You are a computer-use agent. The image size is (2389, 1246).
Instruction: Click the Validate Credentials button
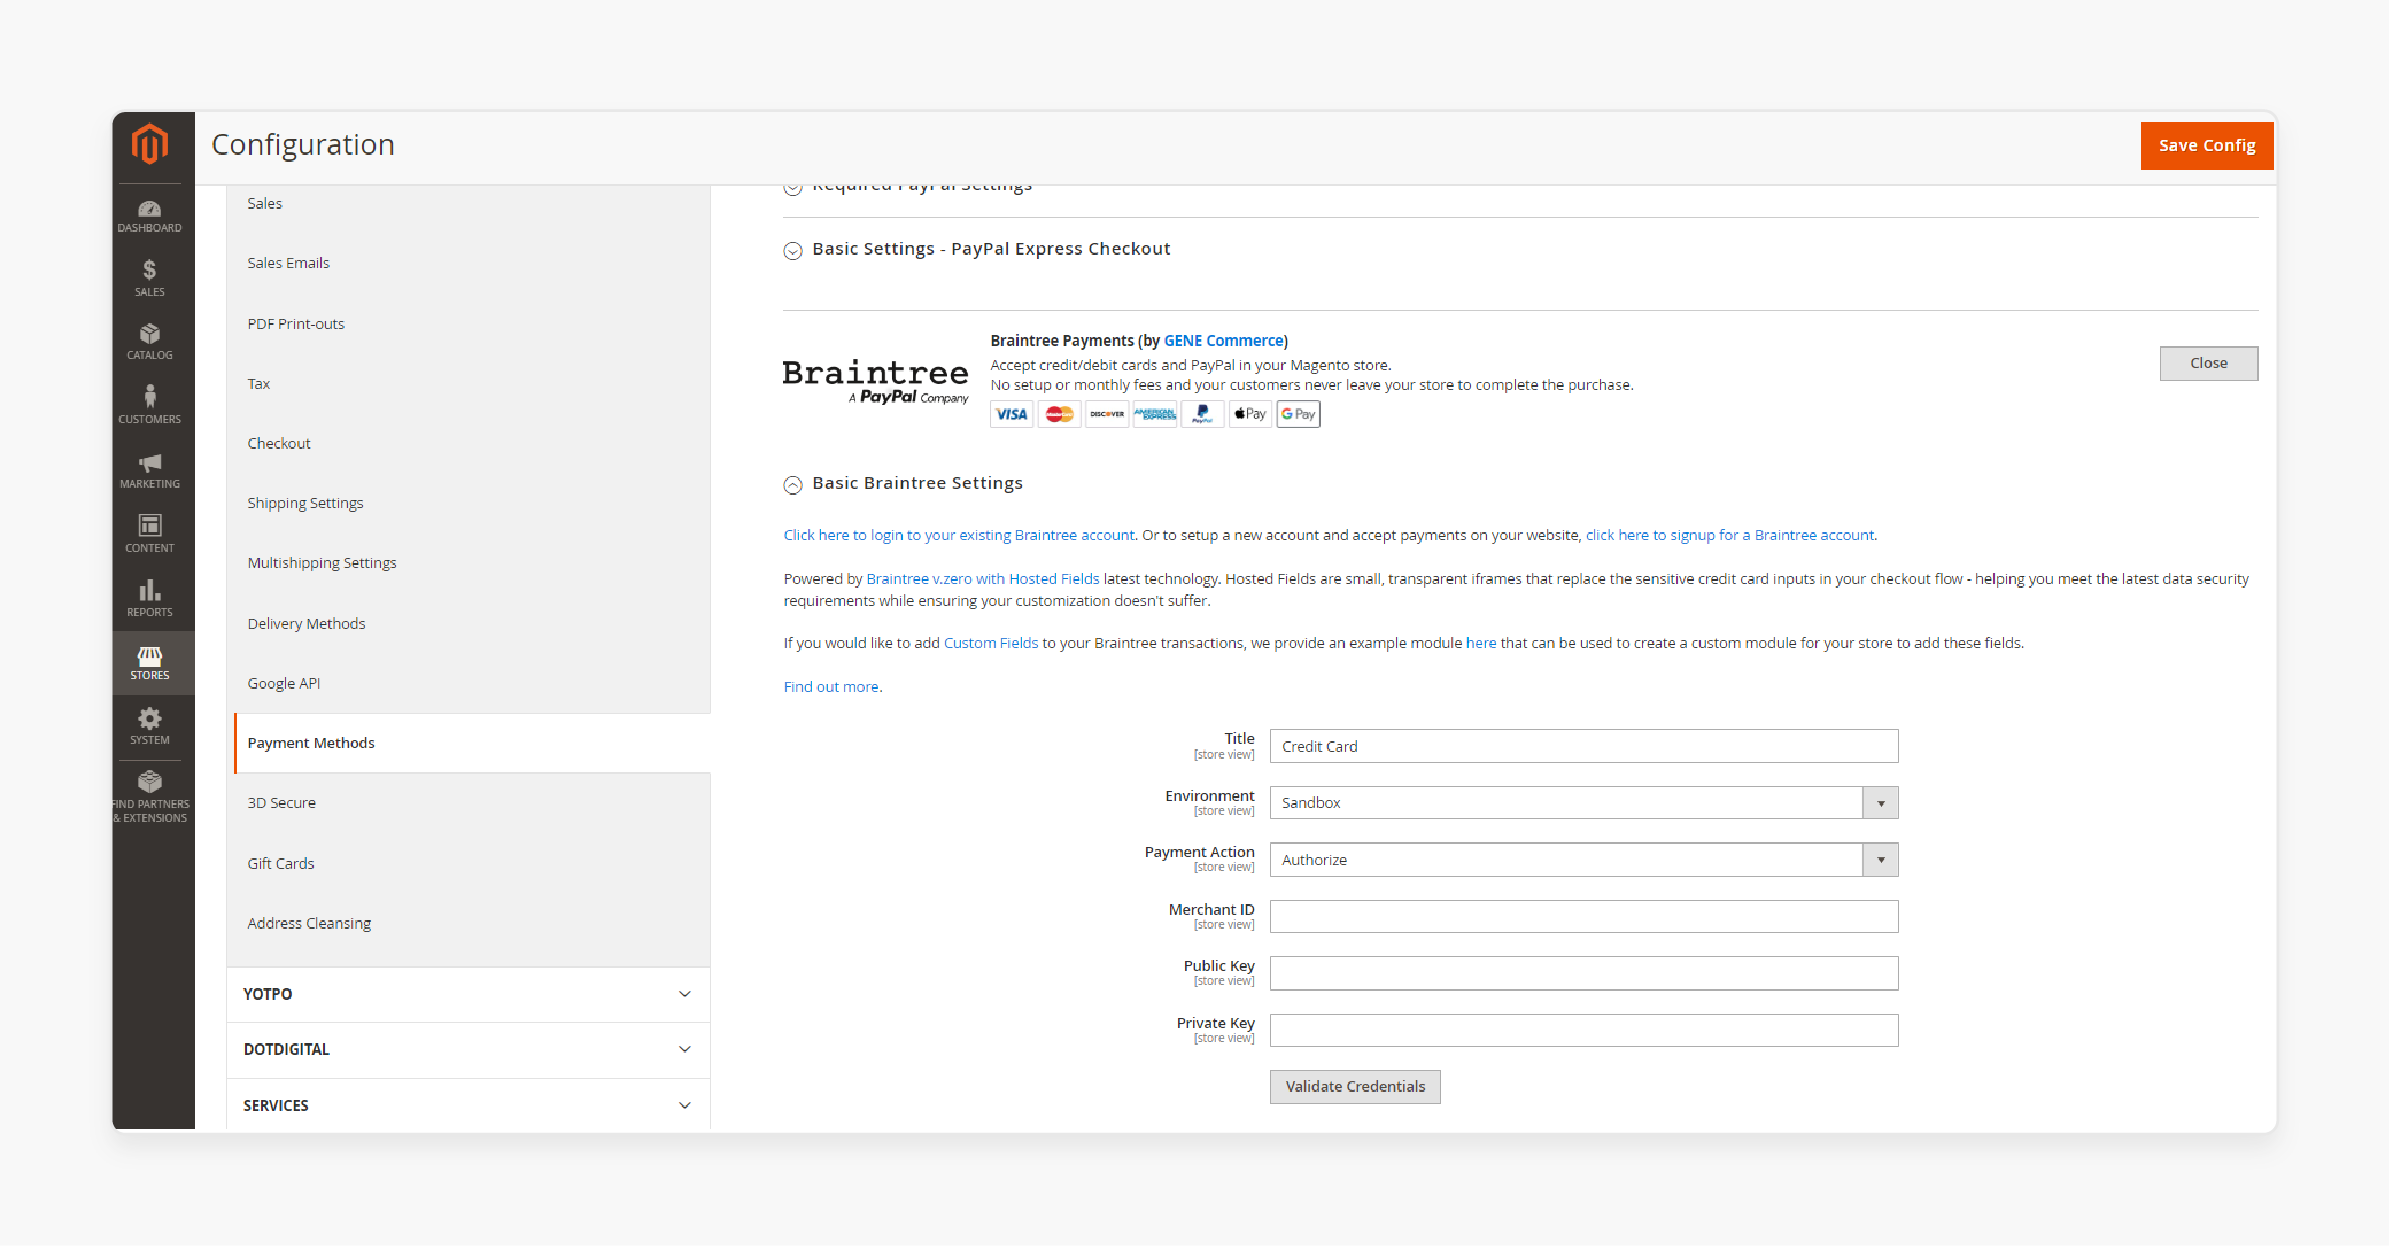click(x=1355, y=1087)
